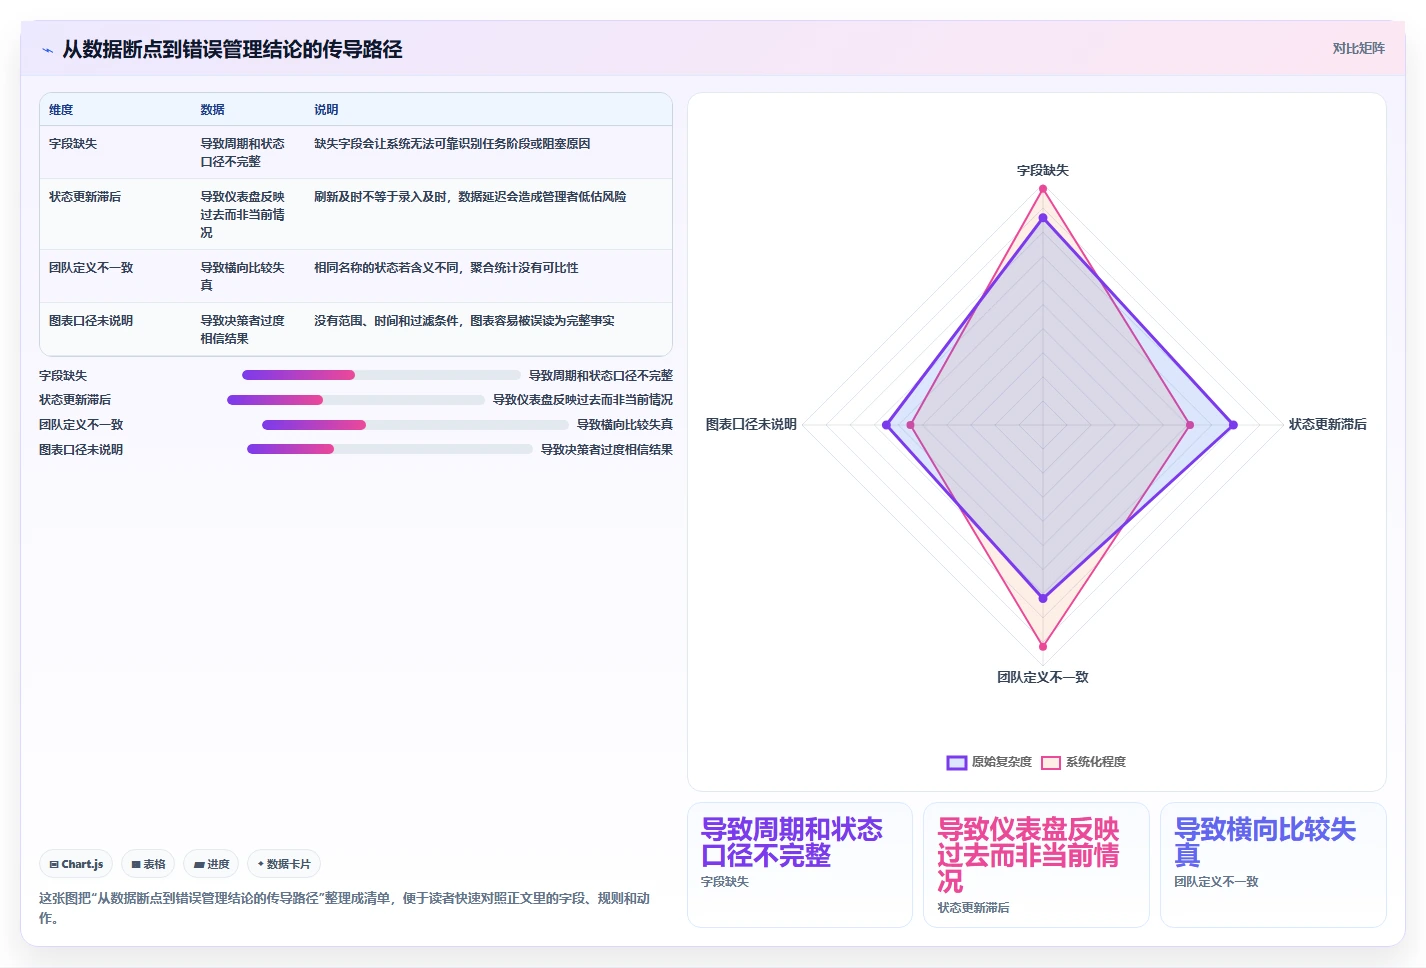Click the 状态更新滞后 progress bar
Viewport: 1426px width, 968px height.
pos(356,400)
